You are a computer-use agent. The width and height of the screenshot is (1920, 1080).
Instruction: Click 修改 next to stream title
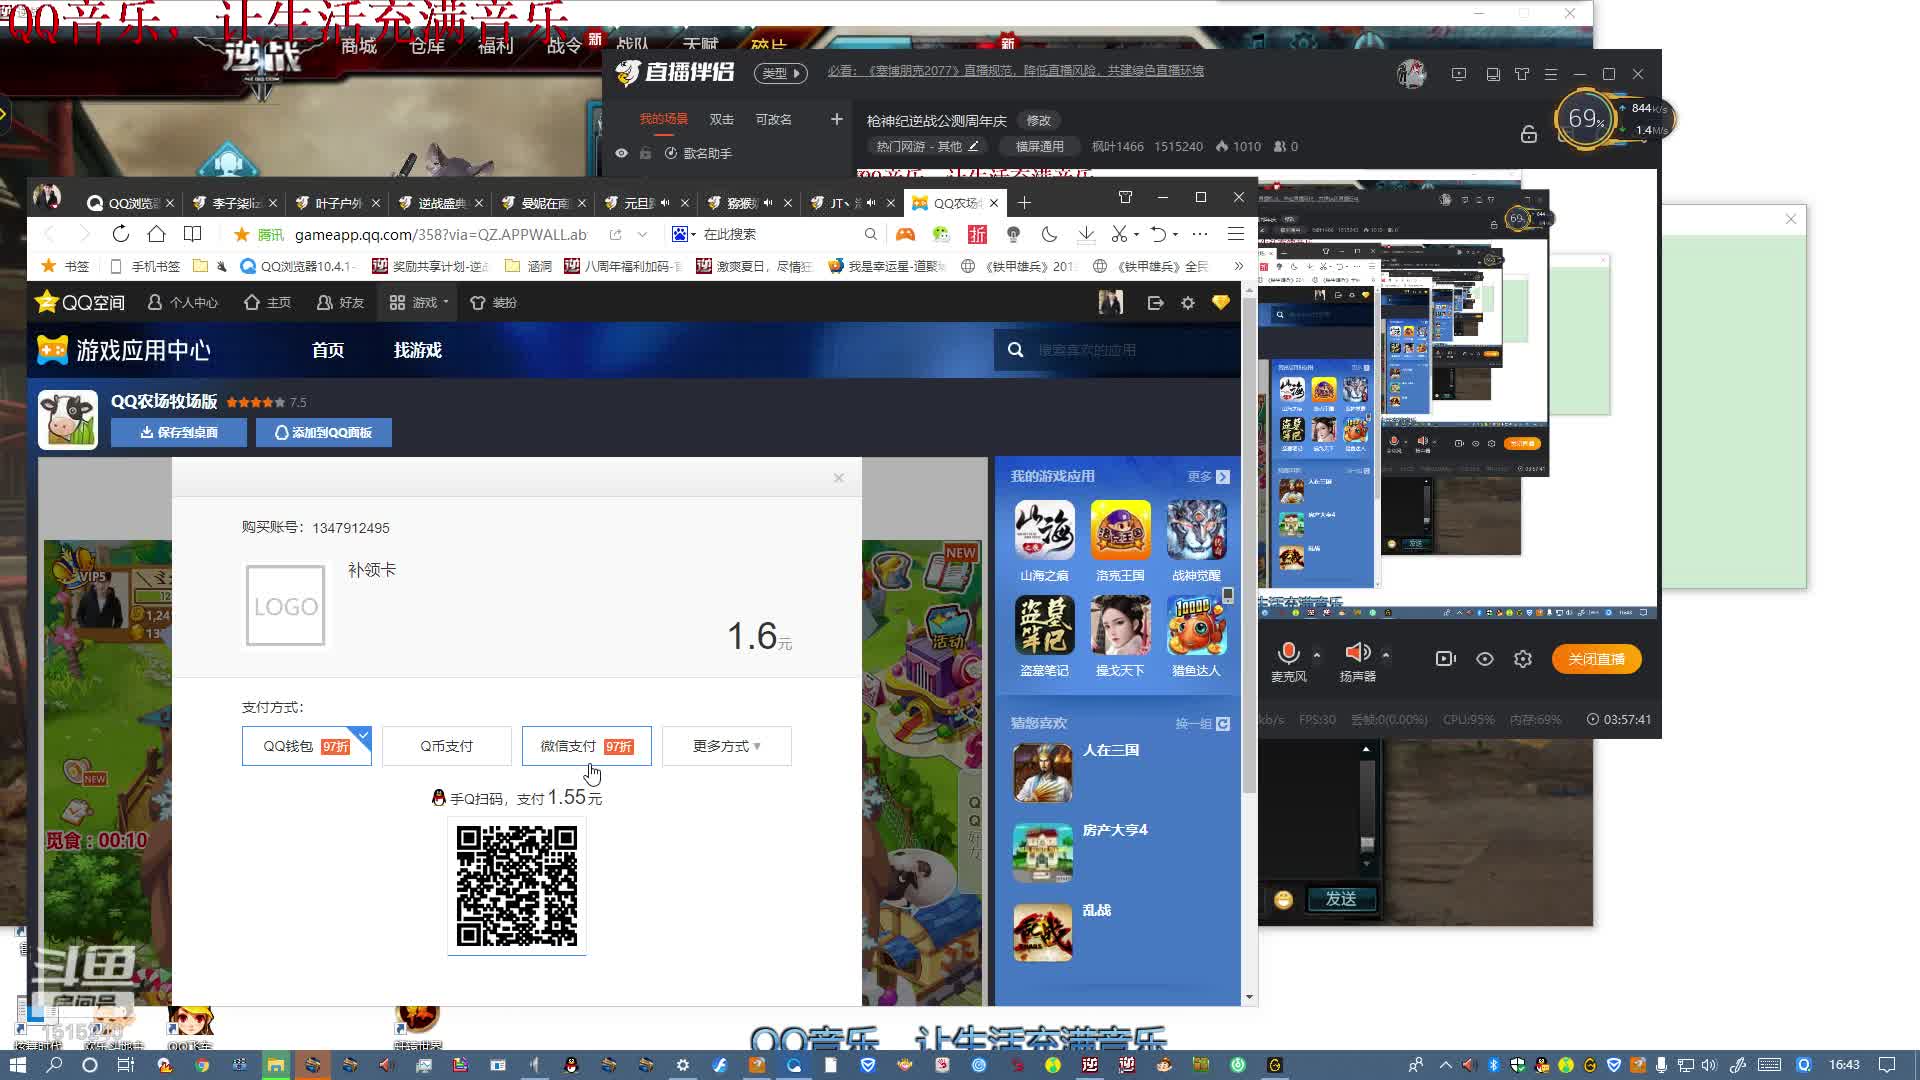[x=1039, y=120]
